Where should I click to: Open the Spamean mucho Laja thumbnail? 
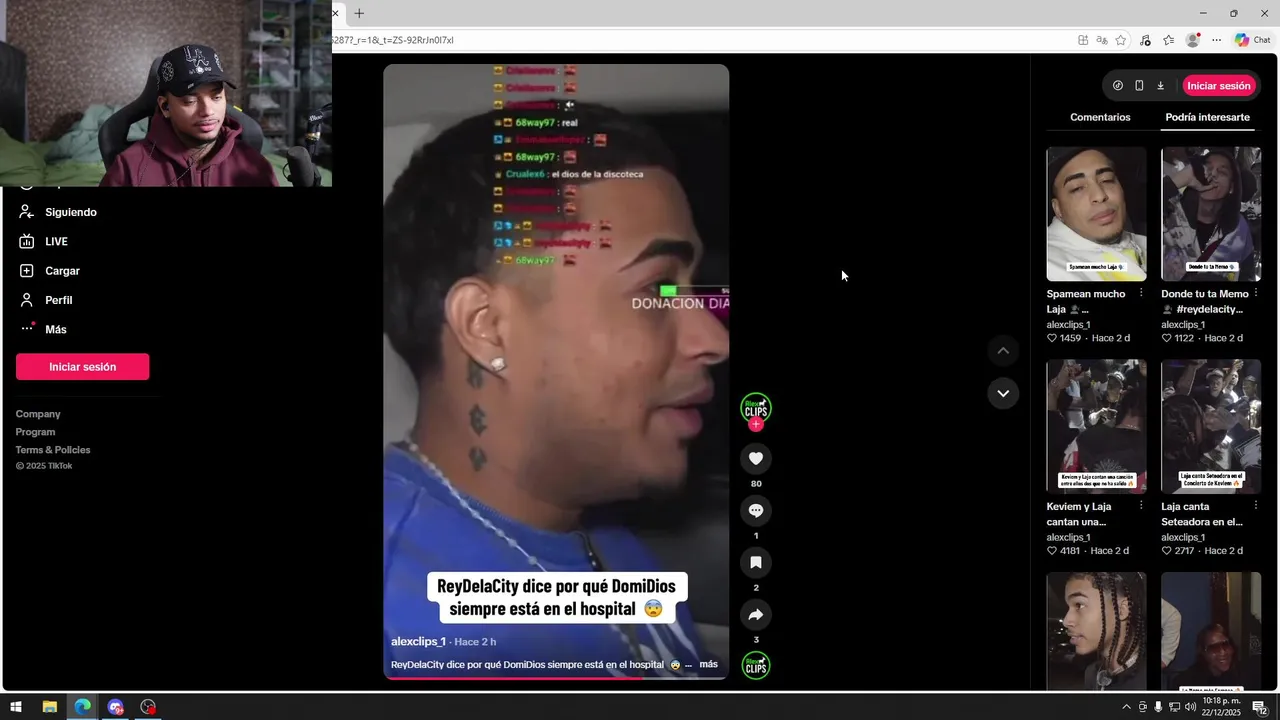[1096, 214]
